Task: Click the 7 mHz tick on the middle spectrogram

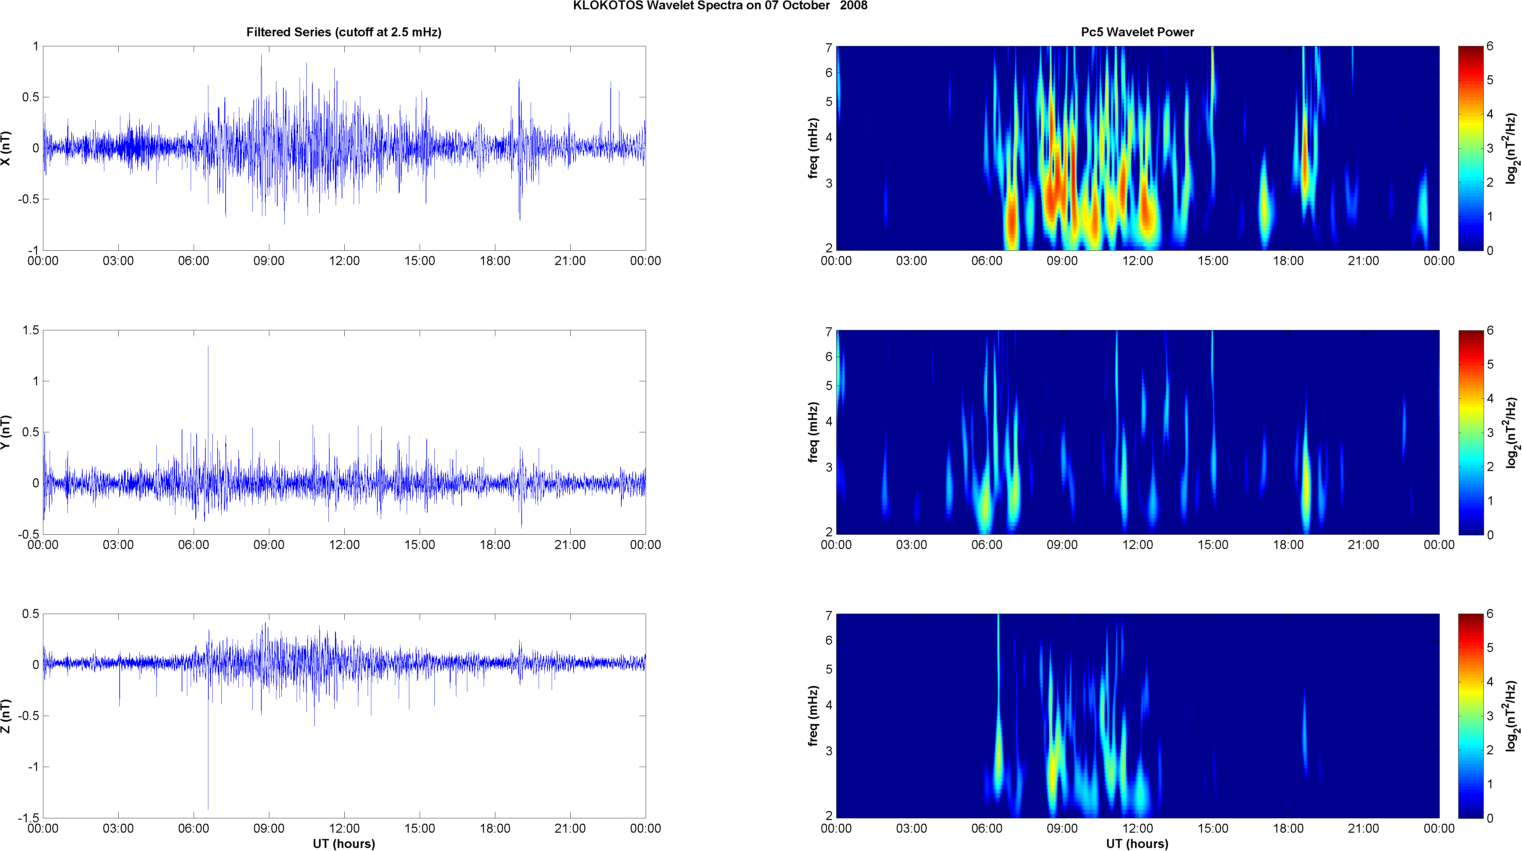Action: click(829, 331)
